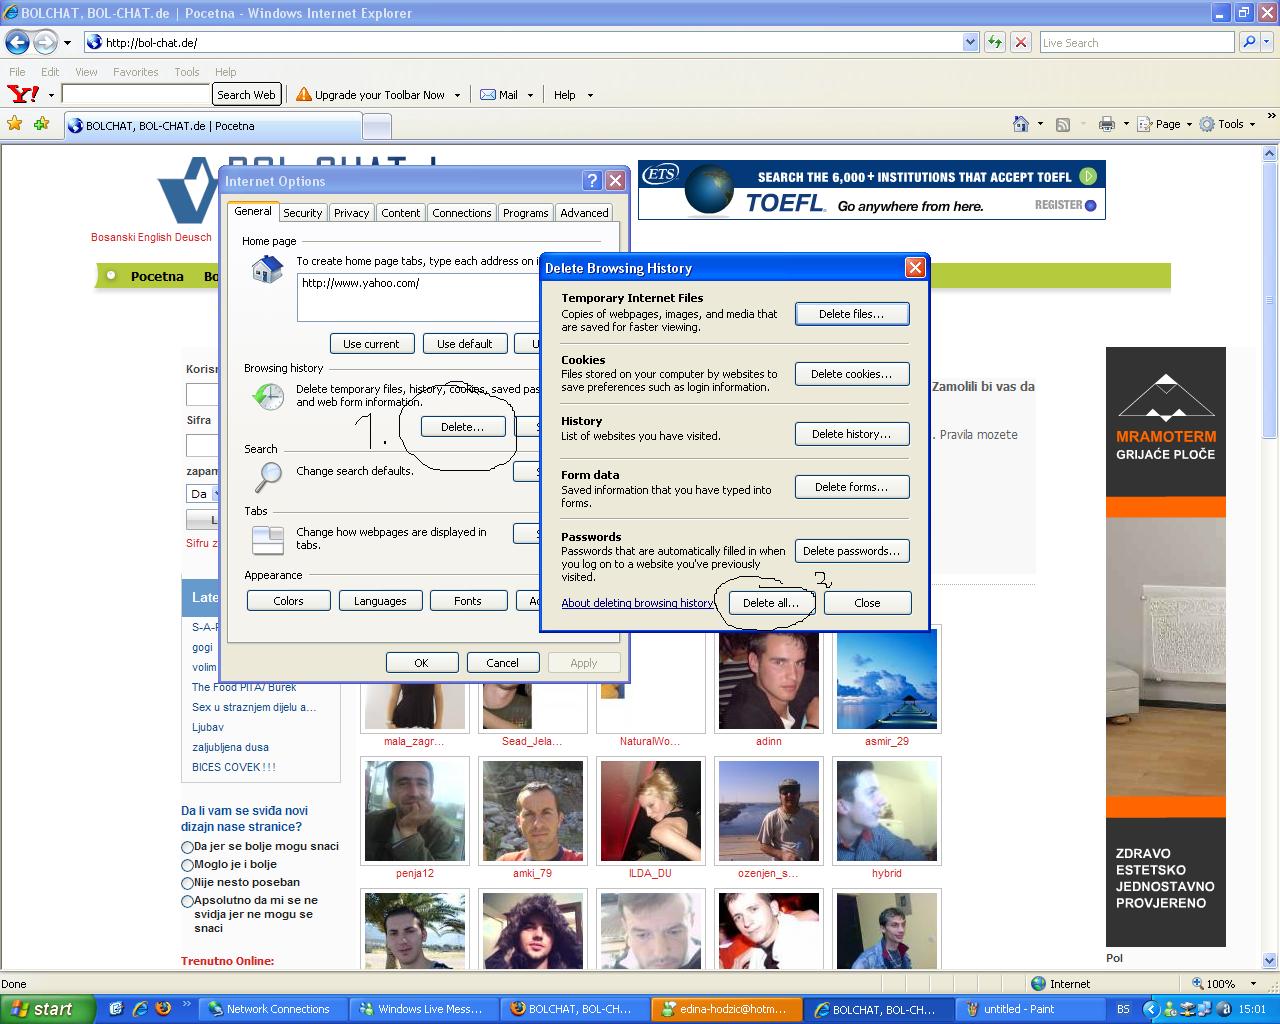The image size is (1280, 1024).
Task: Click the Home page icon in toolbar
Action: pyautogui.click(x=1021, y=124)
